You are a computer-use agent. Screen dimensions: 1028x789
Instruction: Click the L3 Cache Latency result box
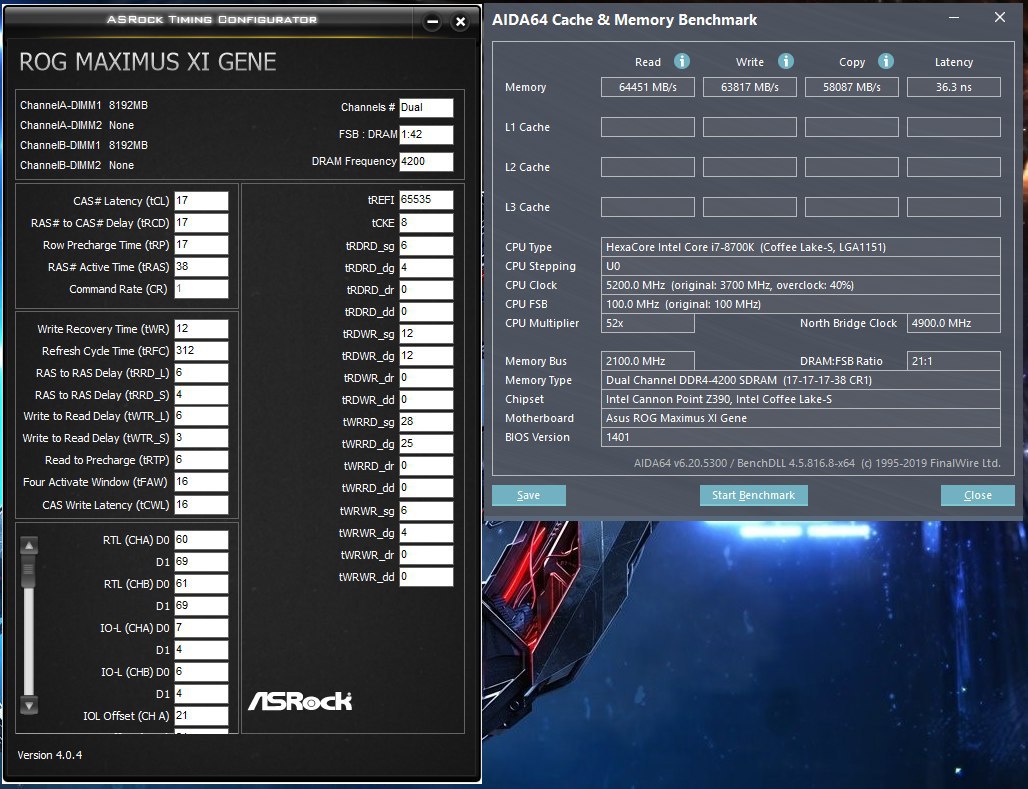[x=954, y=207]
